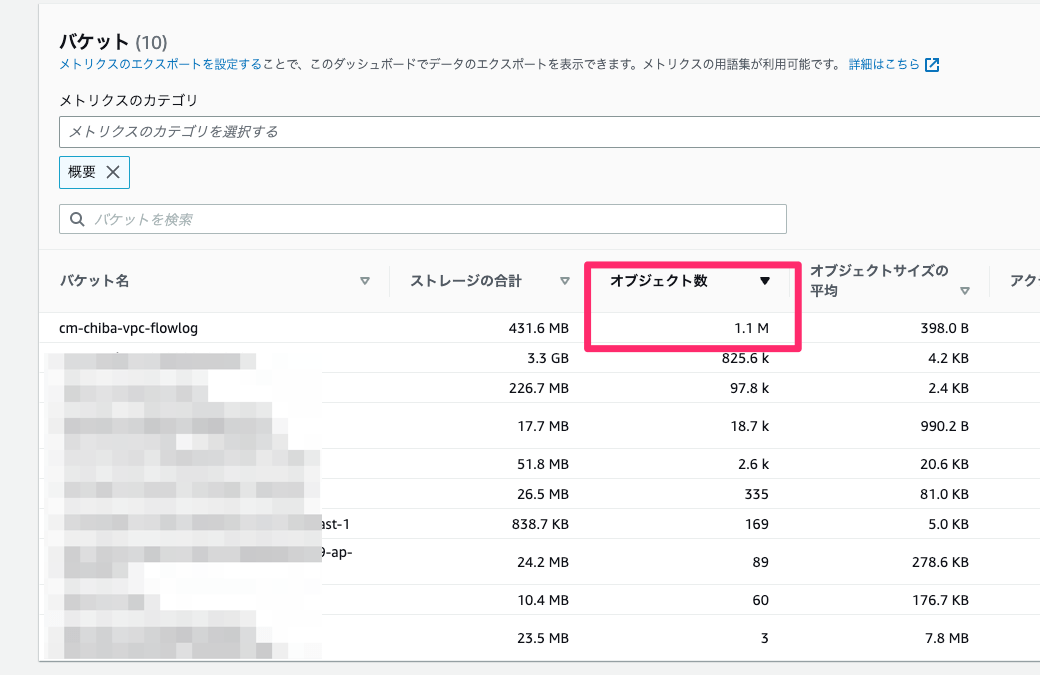The image size is (1040, 675).
Task: Click the X icon to remove the 概要 filter
Action: pos(115,172)
